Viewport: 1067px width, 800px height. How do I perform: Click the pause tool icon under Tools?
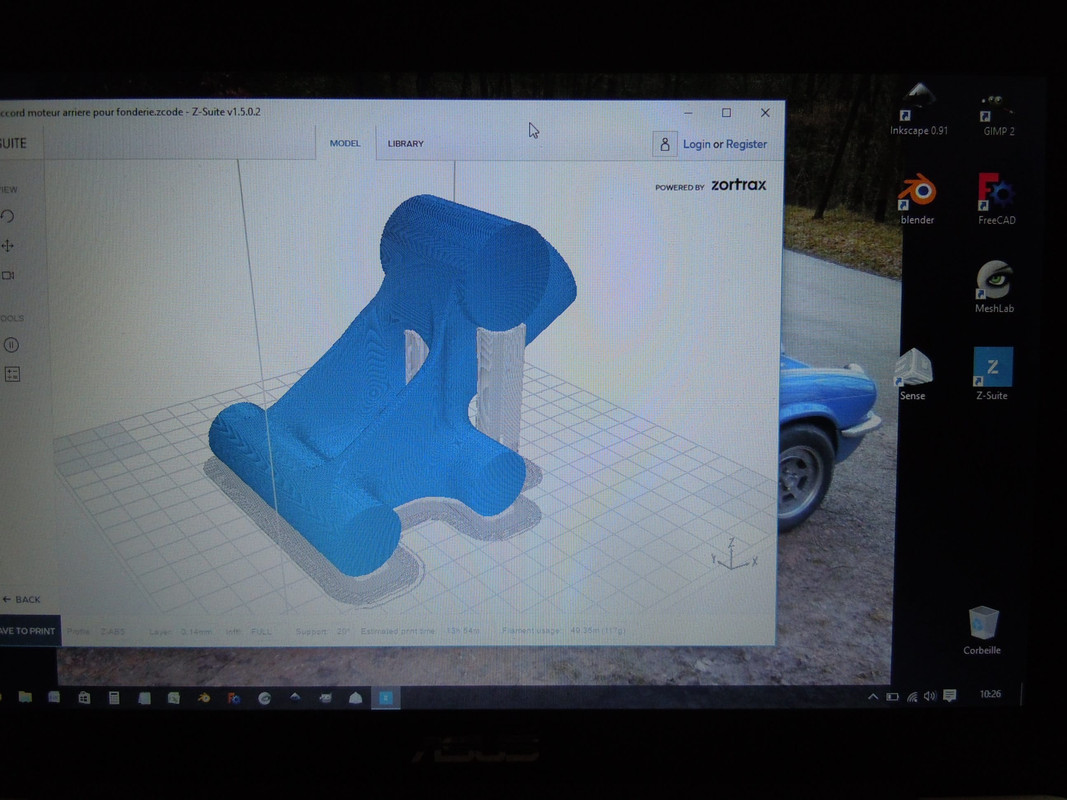pos(11,345)
